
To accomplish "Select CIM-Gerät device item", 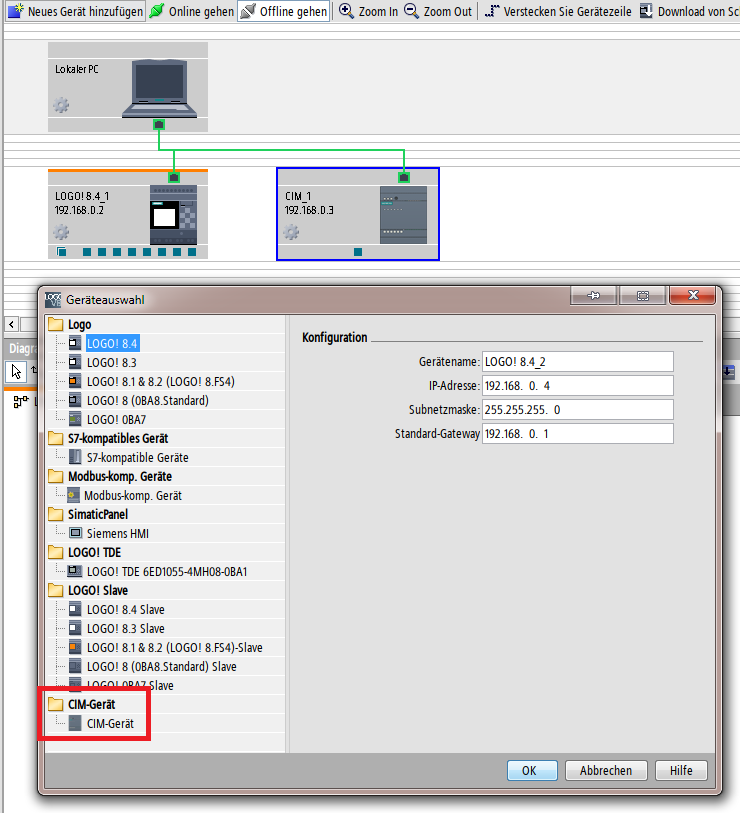I will (110, 723).
